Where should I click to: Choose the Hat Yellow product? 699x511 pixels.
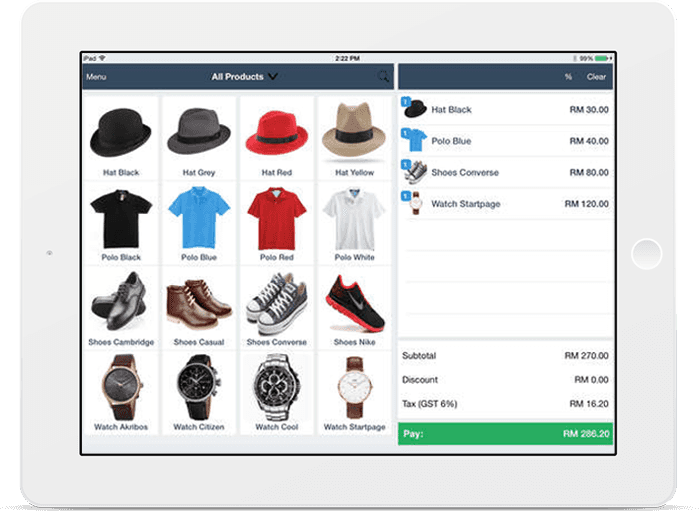pyautogui.click(x=355, y=137)
